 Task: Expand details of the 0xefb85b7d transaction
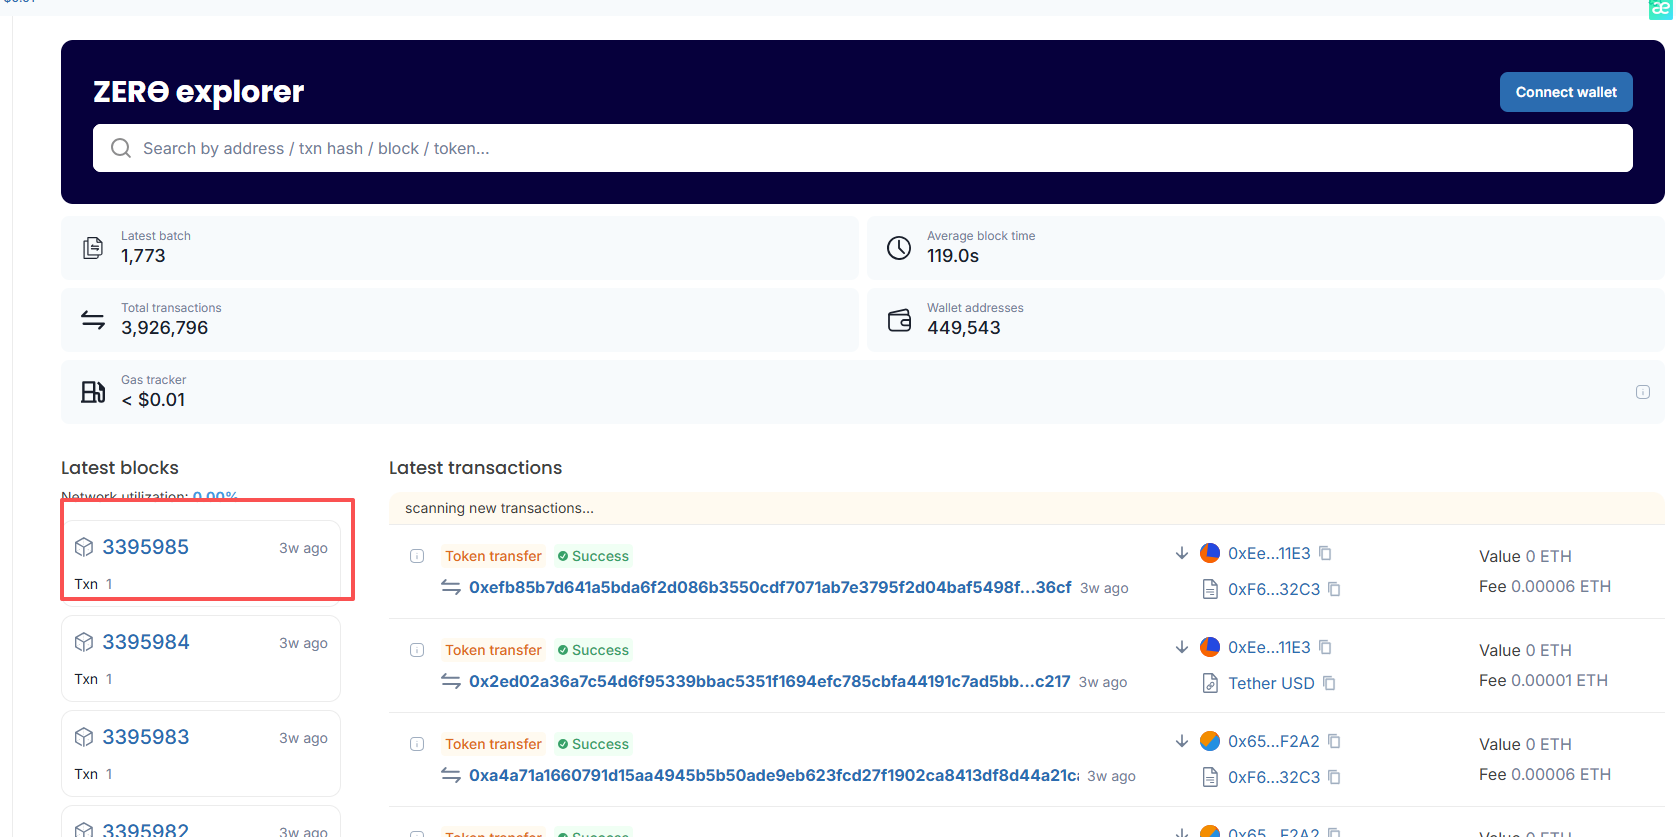click(x=417, y=556)
